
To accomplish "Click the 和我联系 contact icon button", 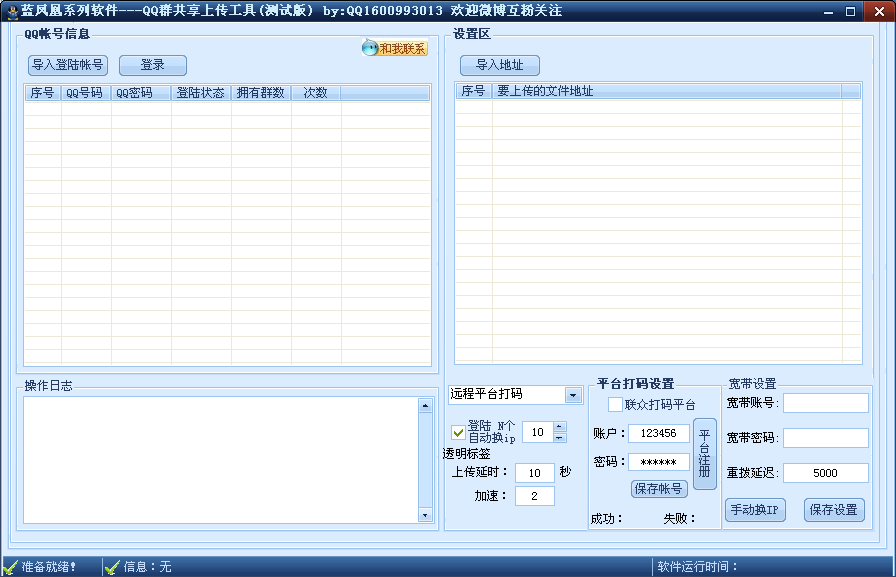I will (x=394, y=48).
